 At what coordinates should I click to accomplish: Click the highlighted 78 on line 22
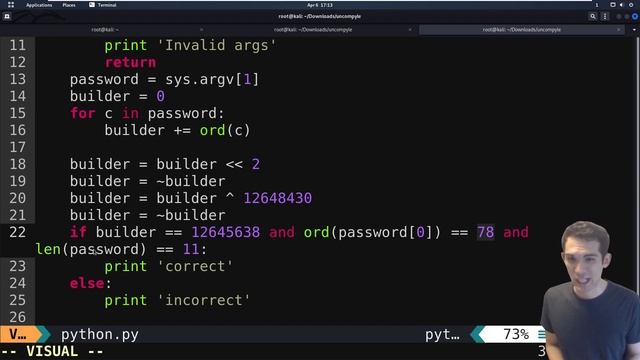pos(485,232)
